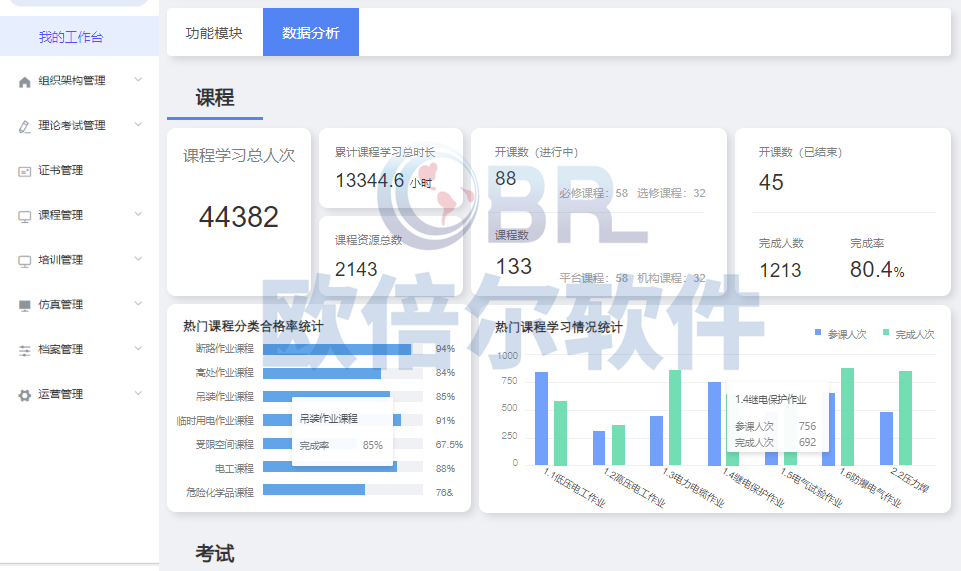Click the 考试 section heading

(215, 553)
